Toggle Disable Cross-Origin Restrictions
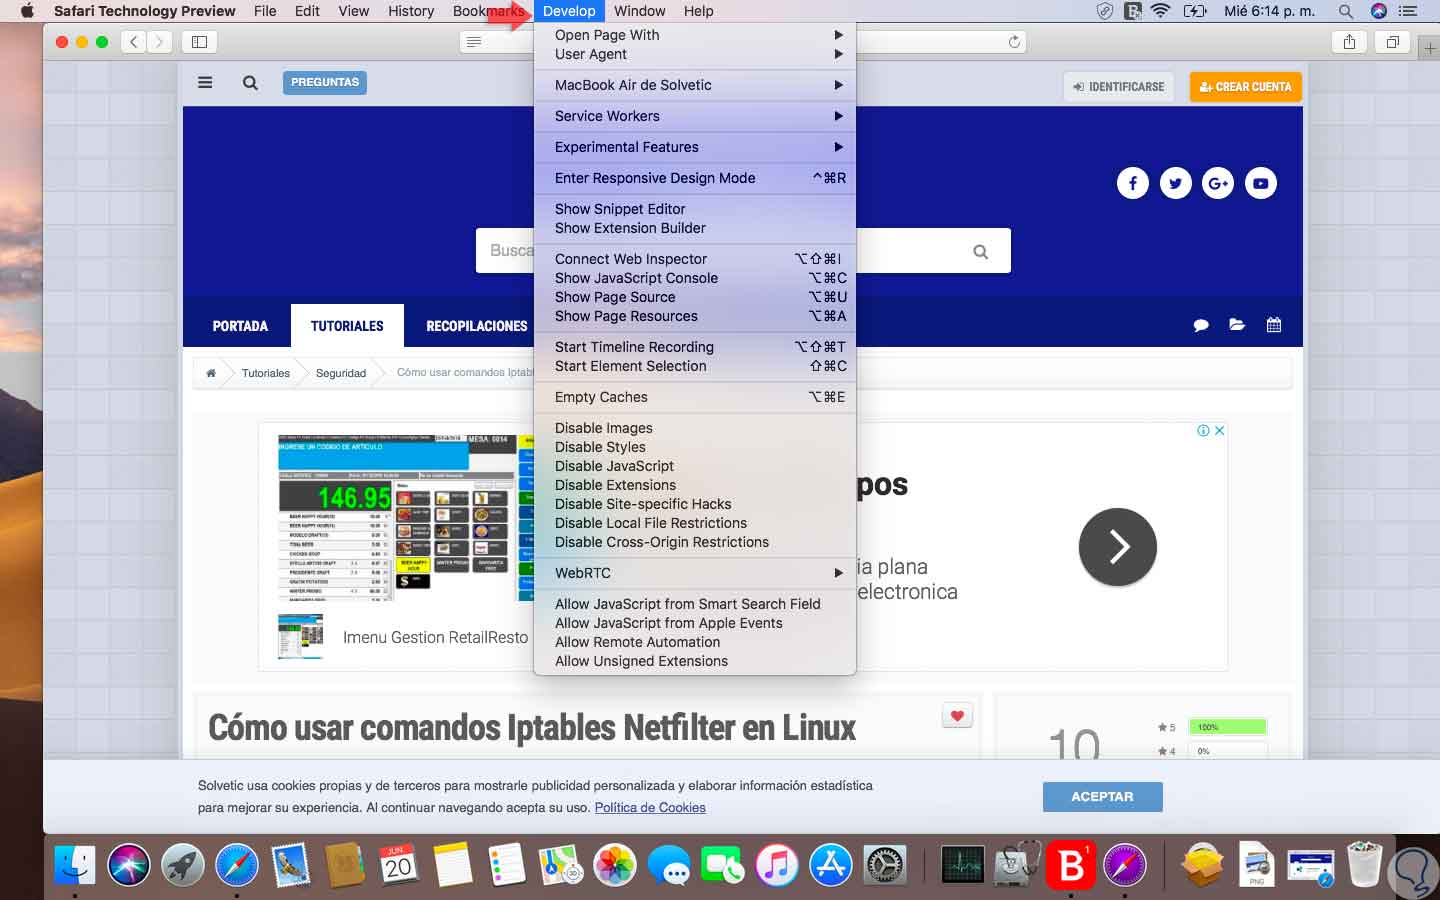Image resolution: width=1440 pixels, height=900 pixels. tap(695, 542)
